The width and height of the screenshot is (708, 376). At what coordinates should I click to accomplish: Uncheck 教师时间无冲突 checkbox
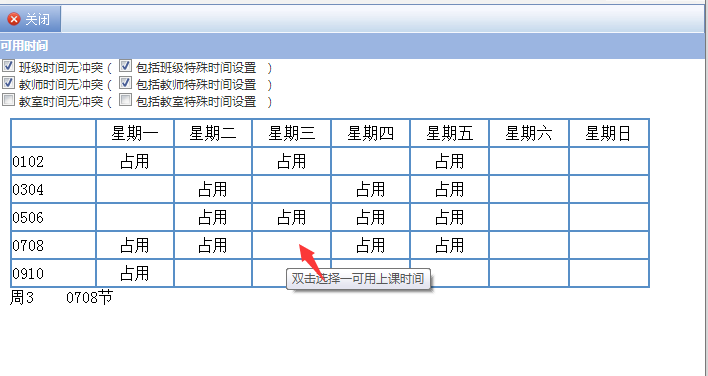click(8, 83)
